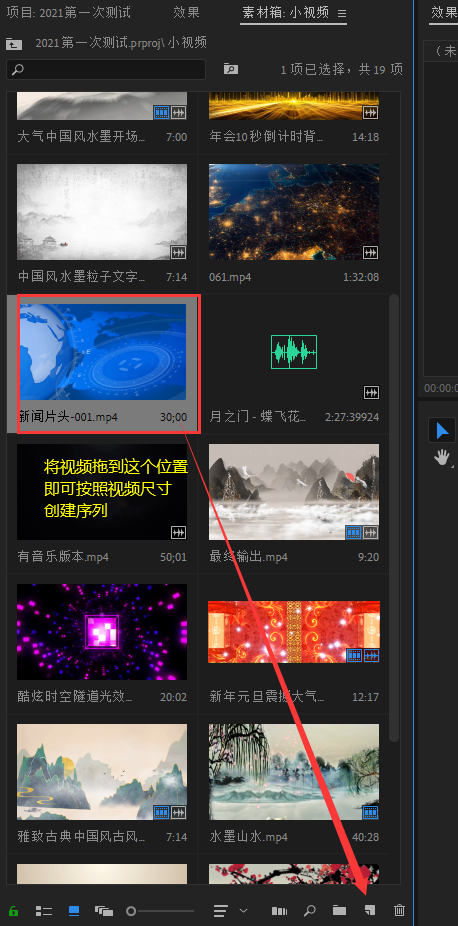Switch to the 效果 tab

coord(187,12)
